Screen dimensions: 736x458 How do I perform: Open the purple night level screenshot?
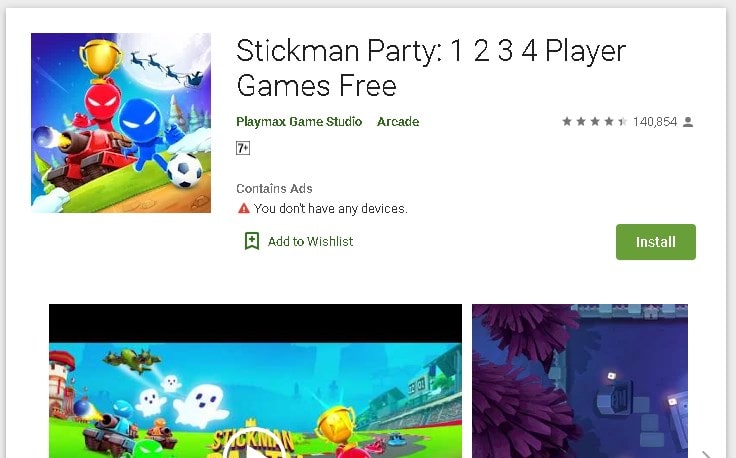pos(580,381)
